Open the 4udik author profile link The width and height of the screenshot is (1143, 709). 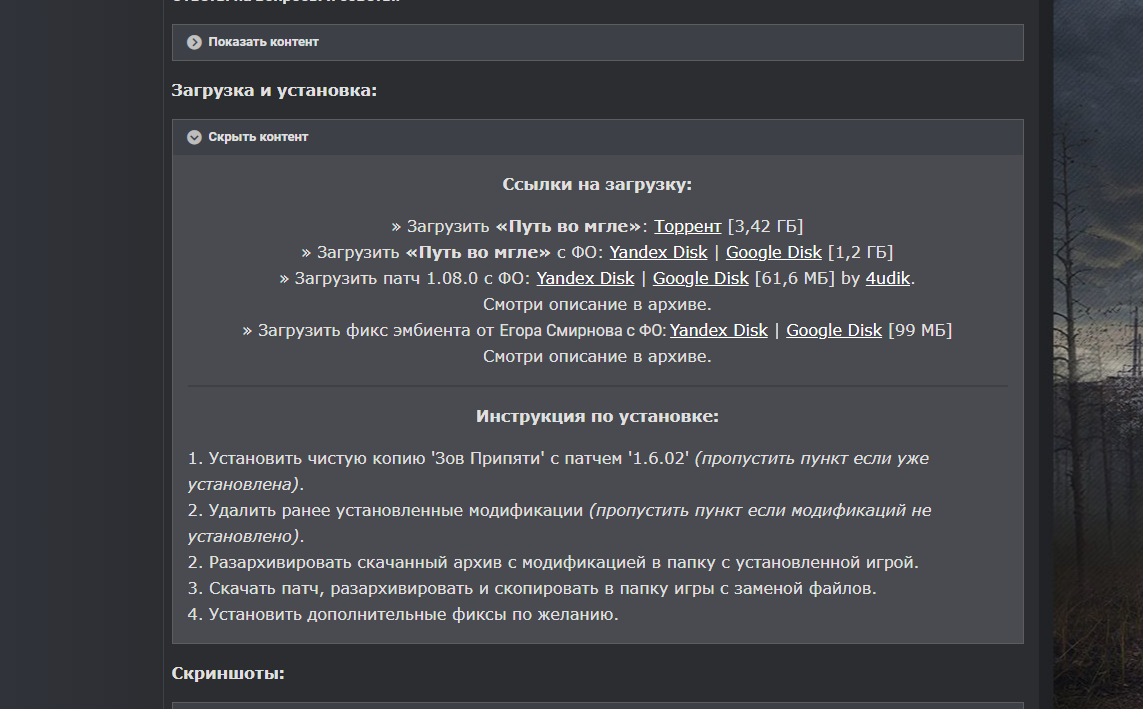[888, 278]
